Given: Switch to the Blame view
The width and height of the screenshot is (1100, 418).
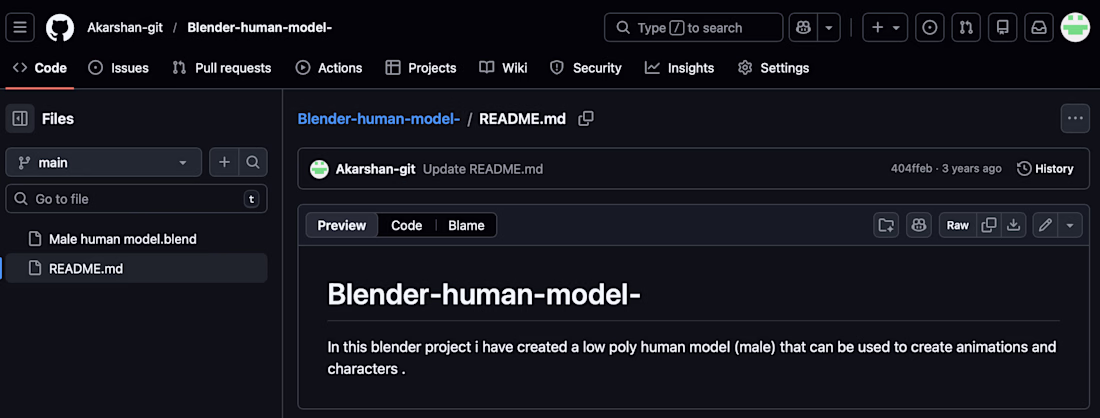Looking at the screenshot, I should click(x=467, y=225).
